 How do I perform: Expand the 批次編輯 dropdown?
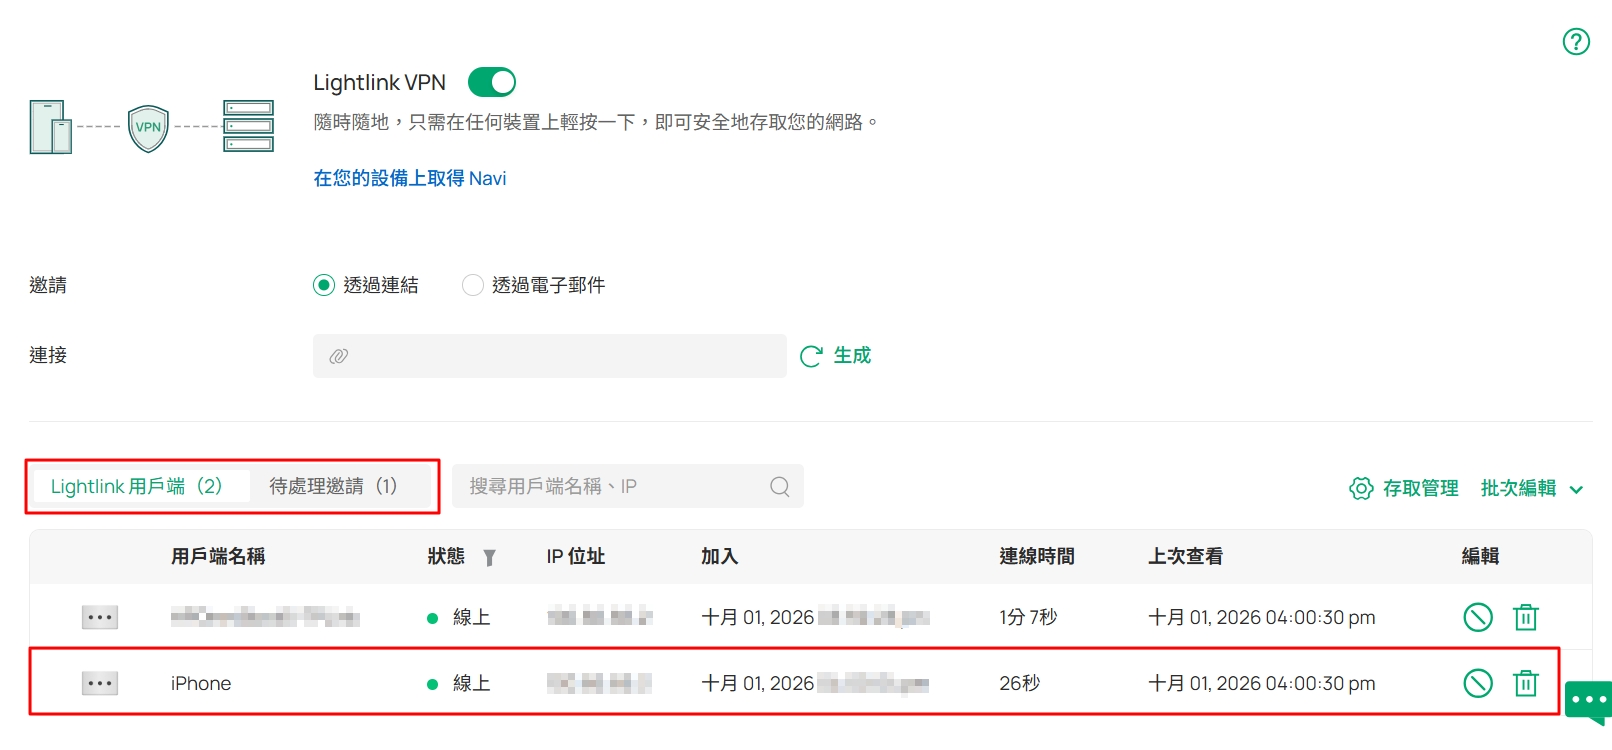(1532, 488)
